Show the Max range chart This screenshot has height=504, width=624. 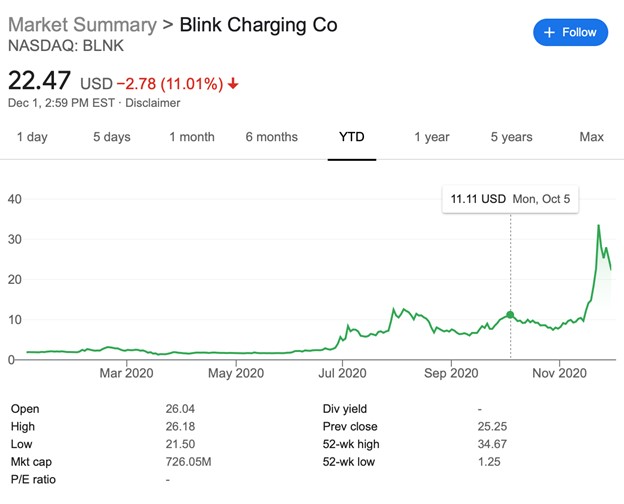(x=591, y=137)
